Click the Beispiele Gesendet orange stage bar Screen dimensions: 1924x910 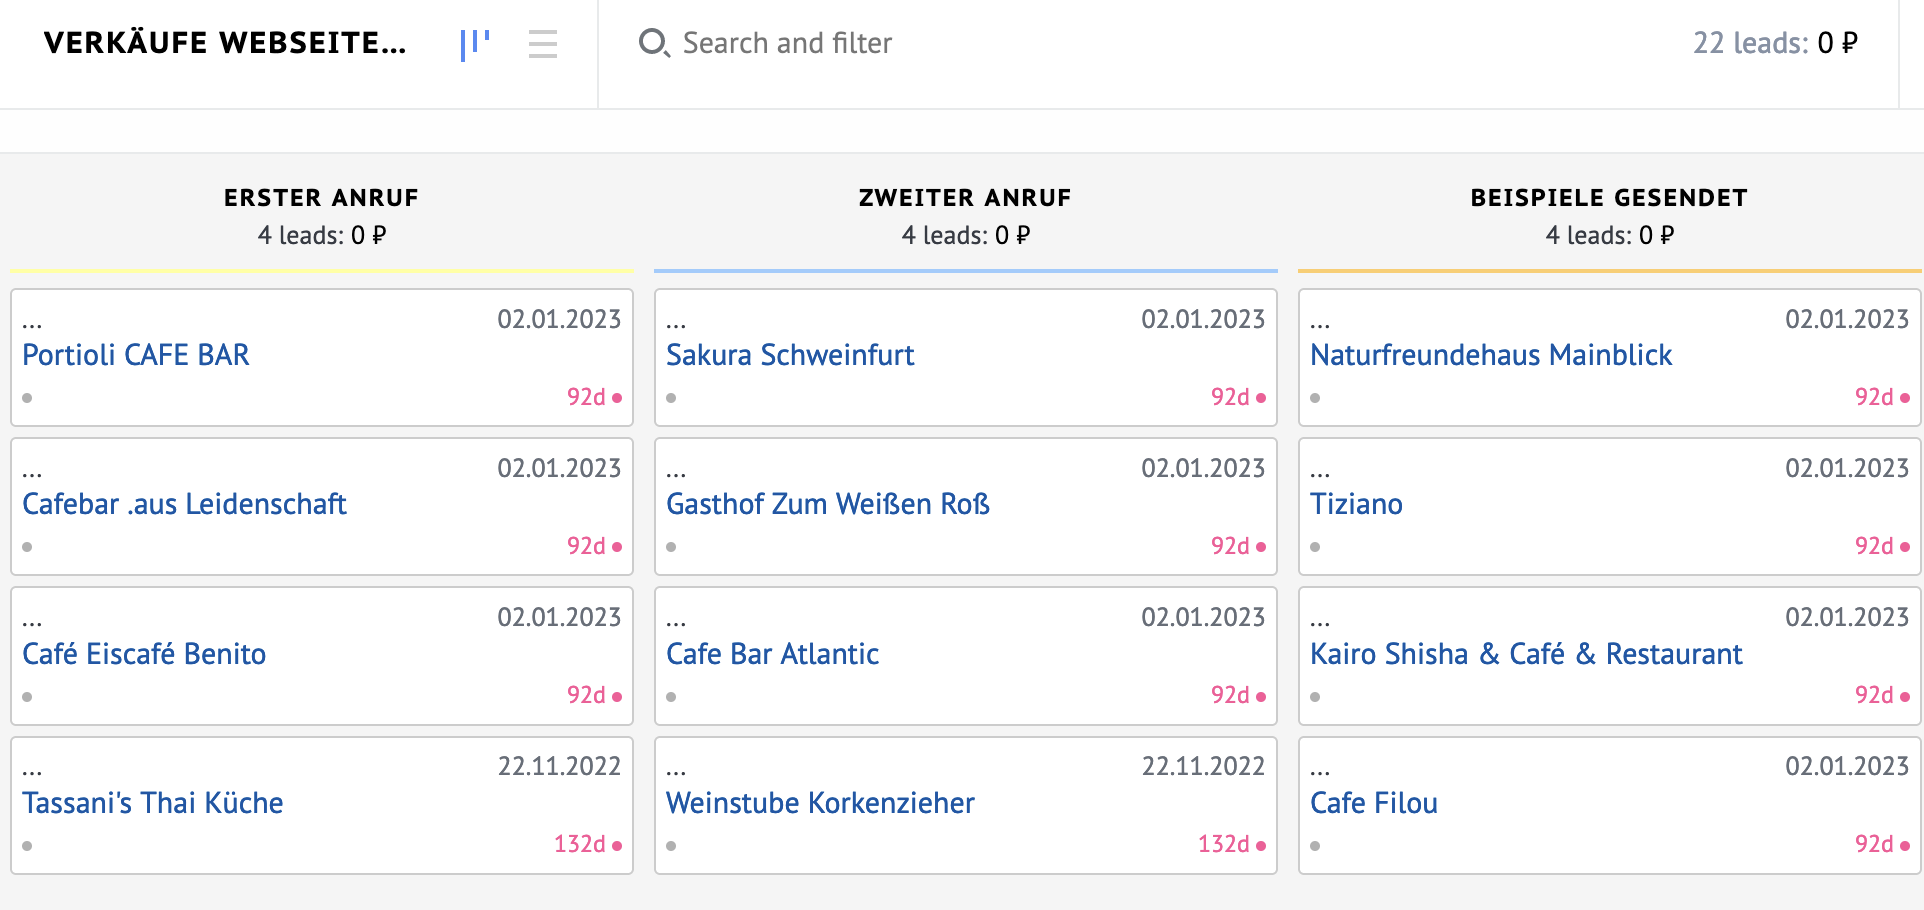(x=1609, y=271)
